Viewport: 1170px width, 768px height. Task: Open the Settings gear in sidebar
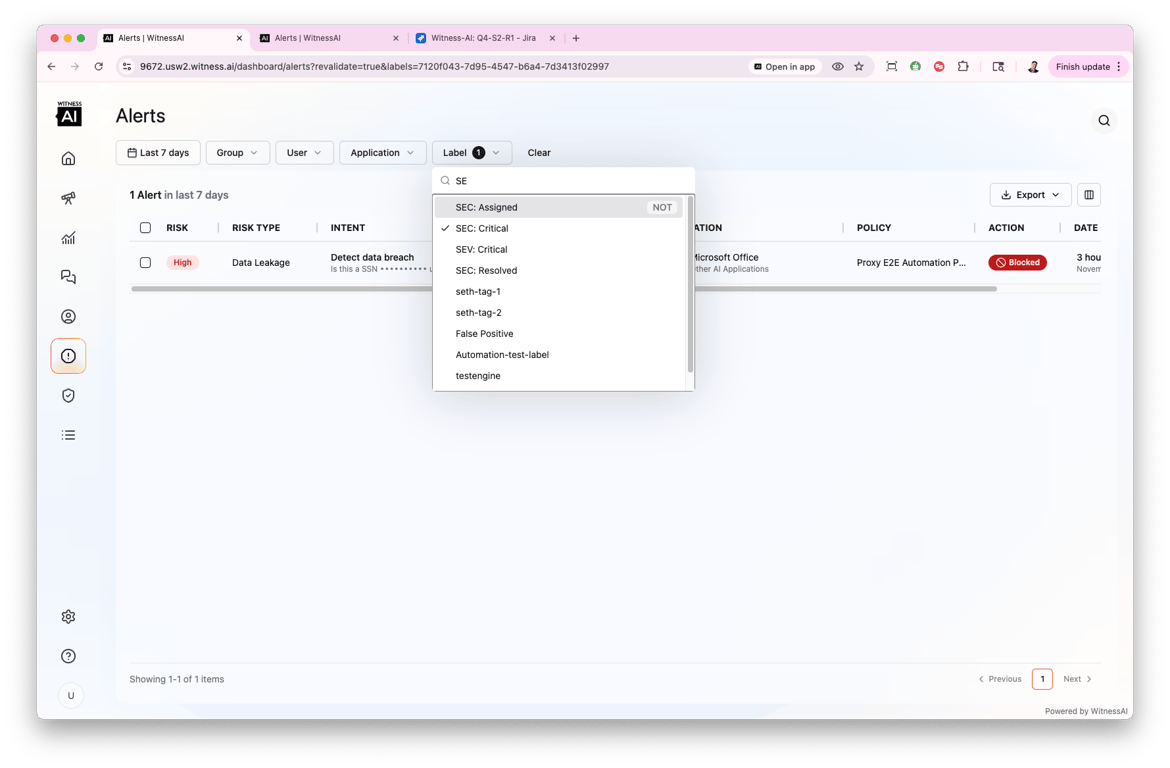(x=68, y=616)
